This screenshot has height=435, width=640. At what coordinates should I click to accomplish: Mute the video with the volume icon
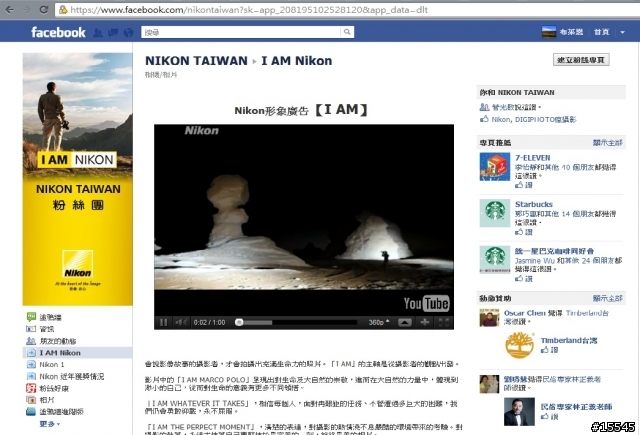tap(180, 322)
